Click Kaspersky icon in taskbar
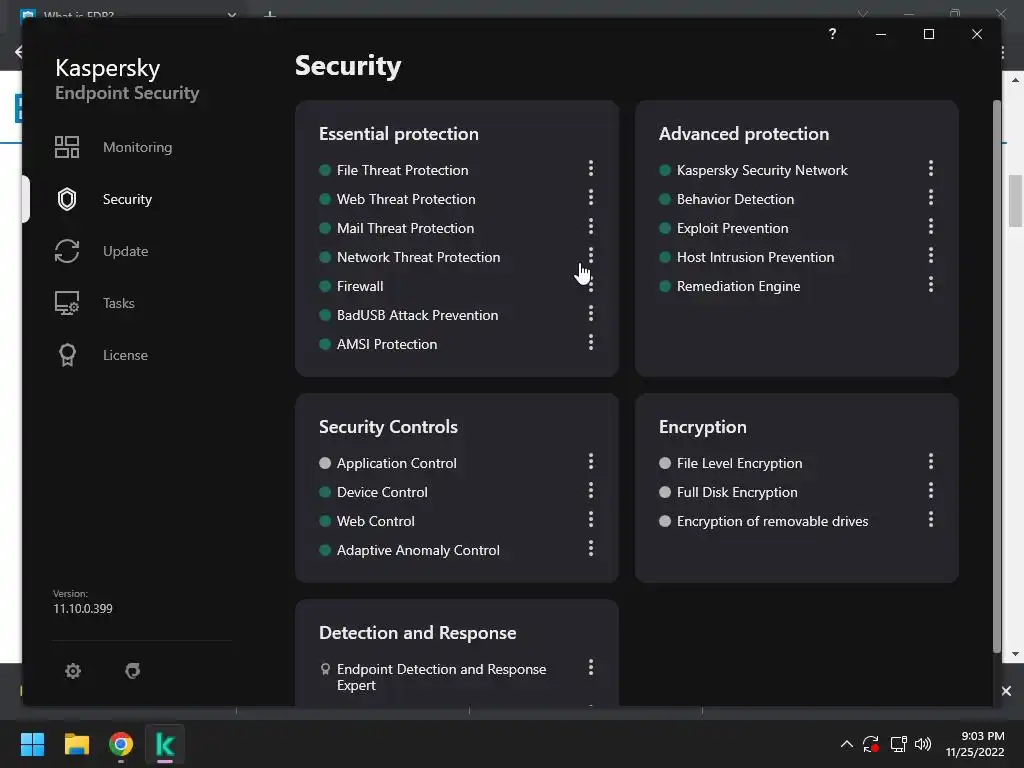This screenshot has height=768, width=1024. 165,744
